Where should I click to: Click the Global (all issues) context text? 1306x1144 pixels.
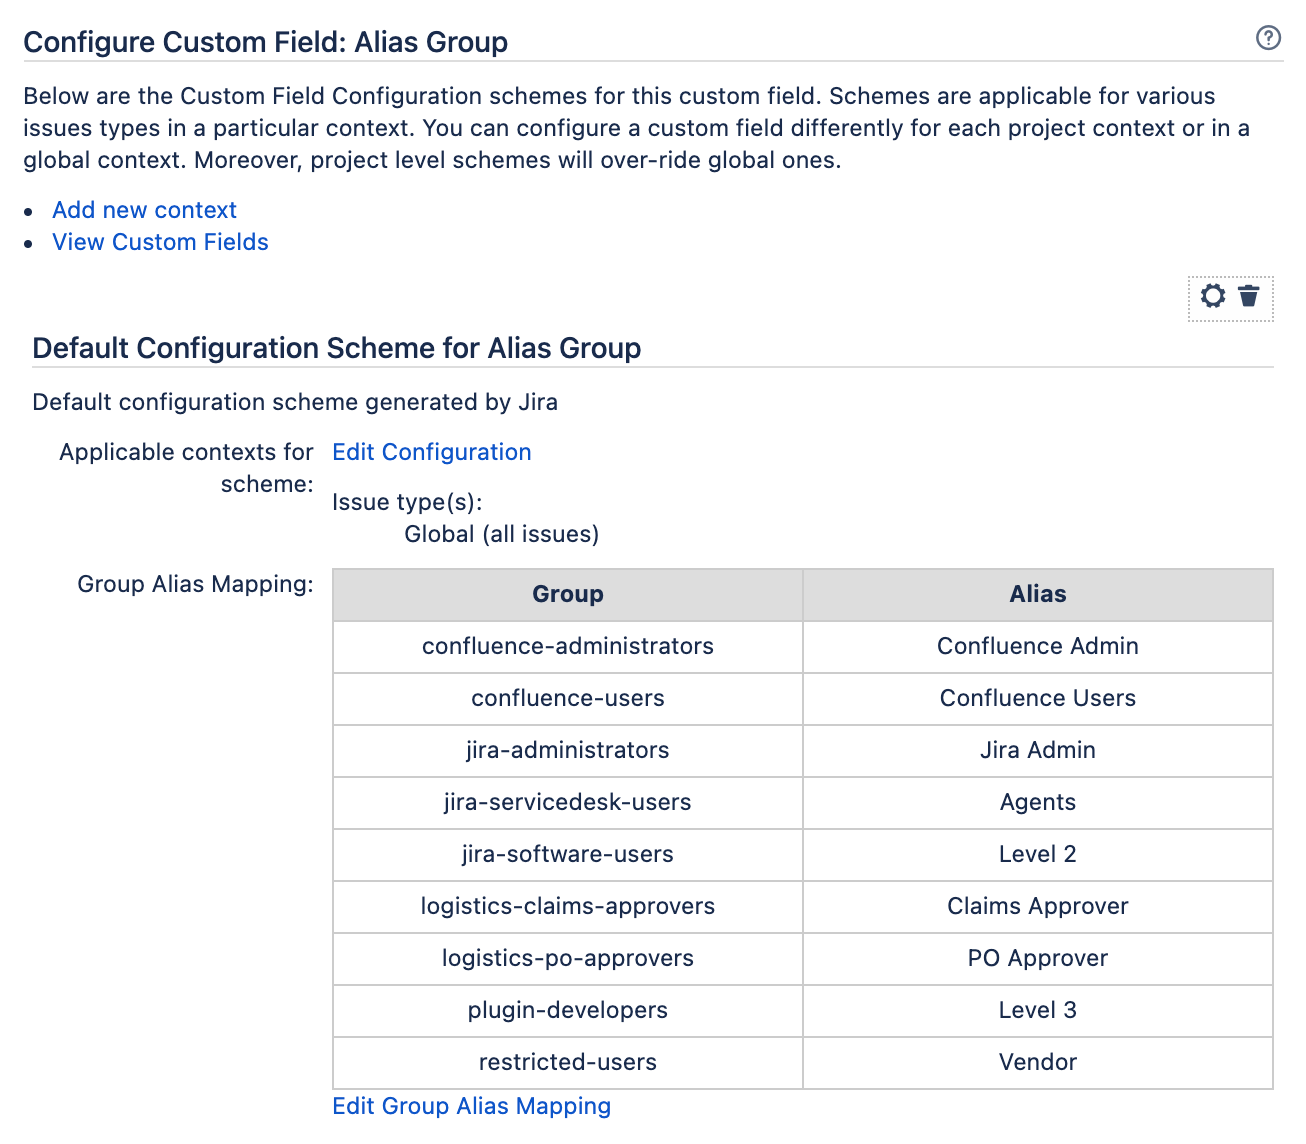pos(501,534)
